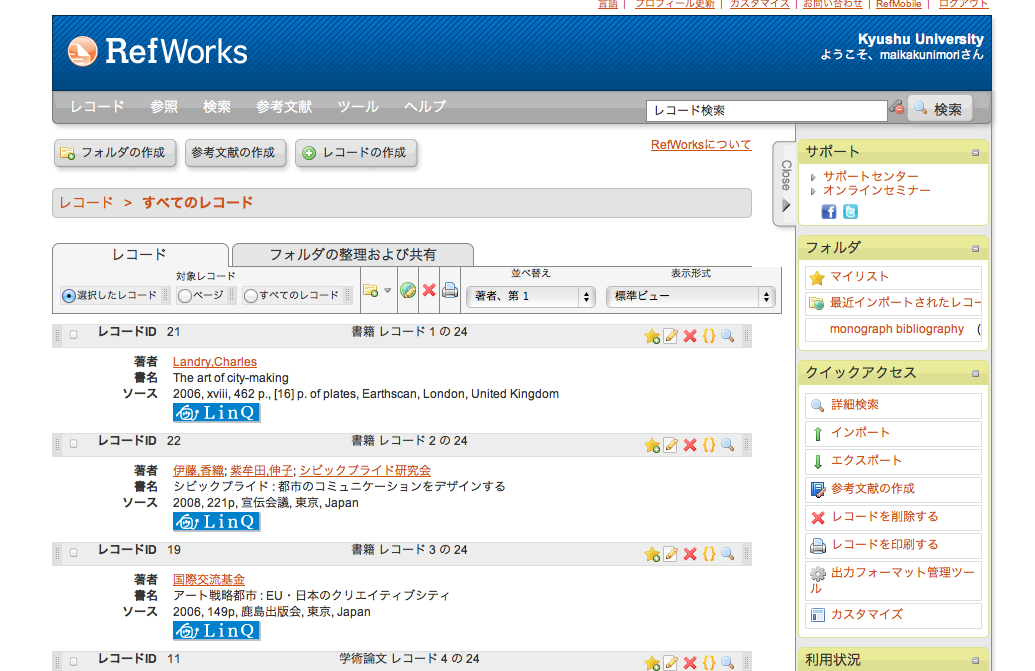
Task: Check the checkbox for record ID 21
Action: coord(73,335)
